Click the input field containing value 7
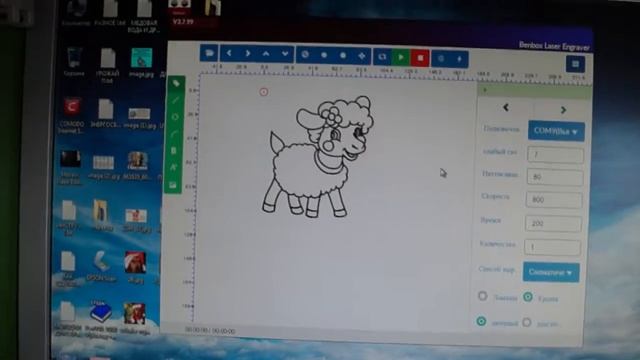The height and width of the screenshot is (360, 640). [556, 155]
